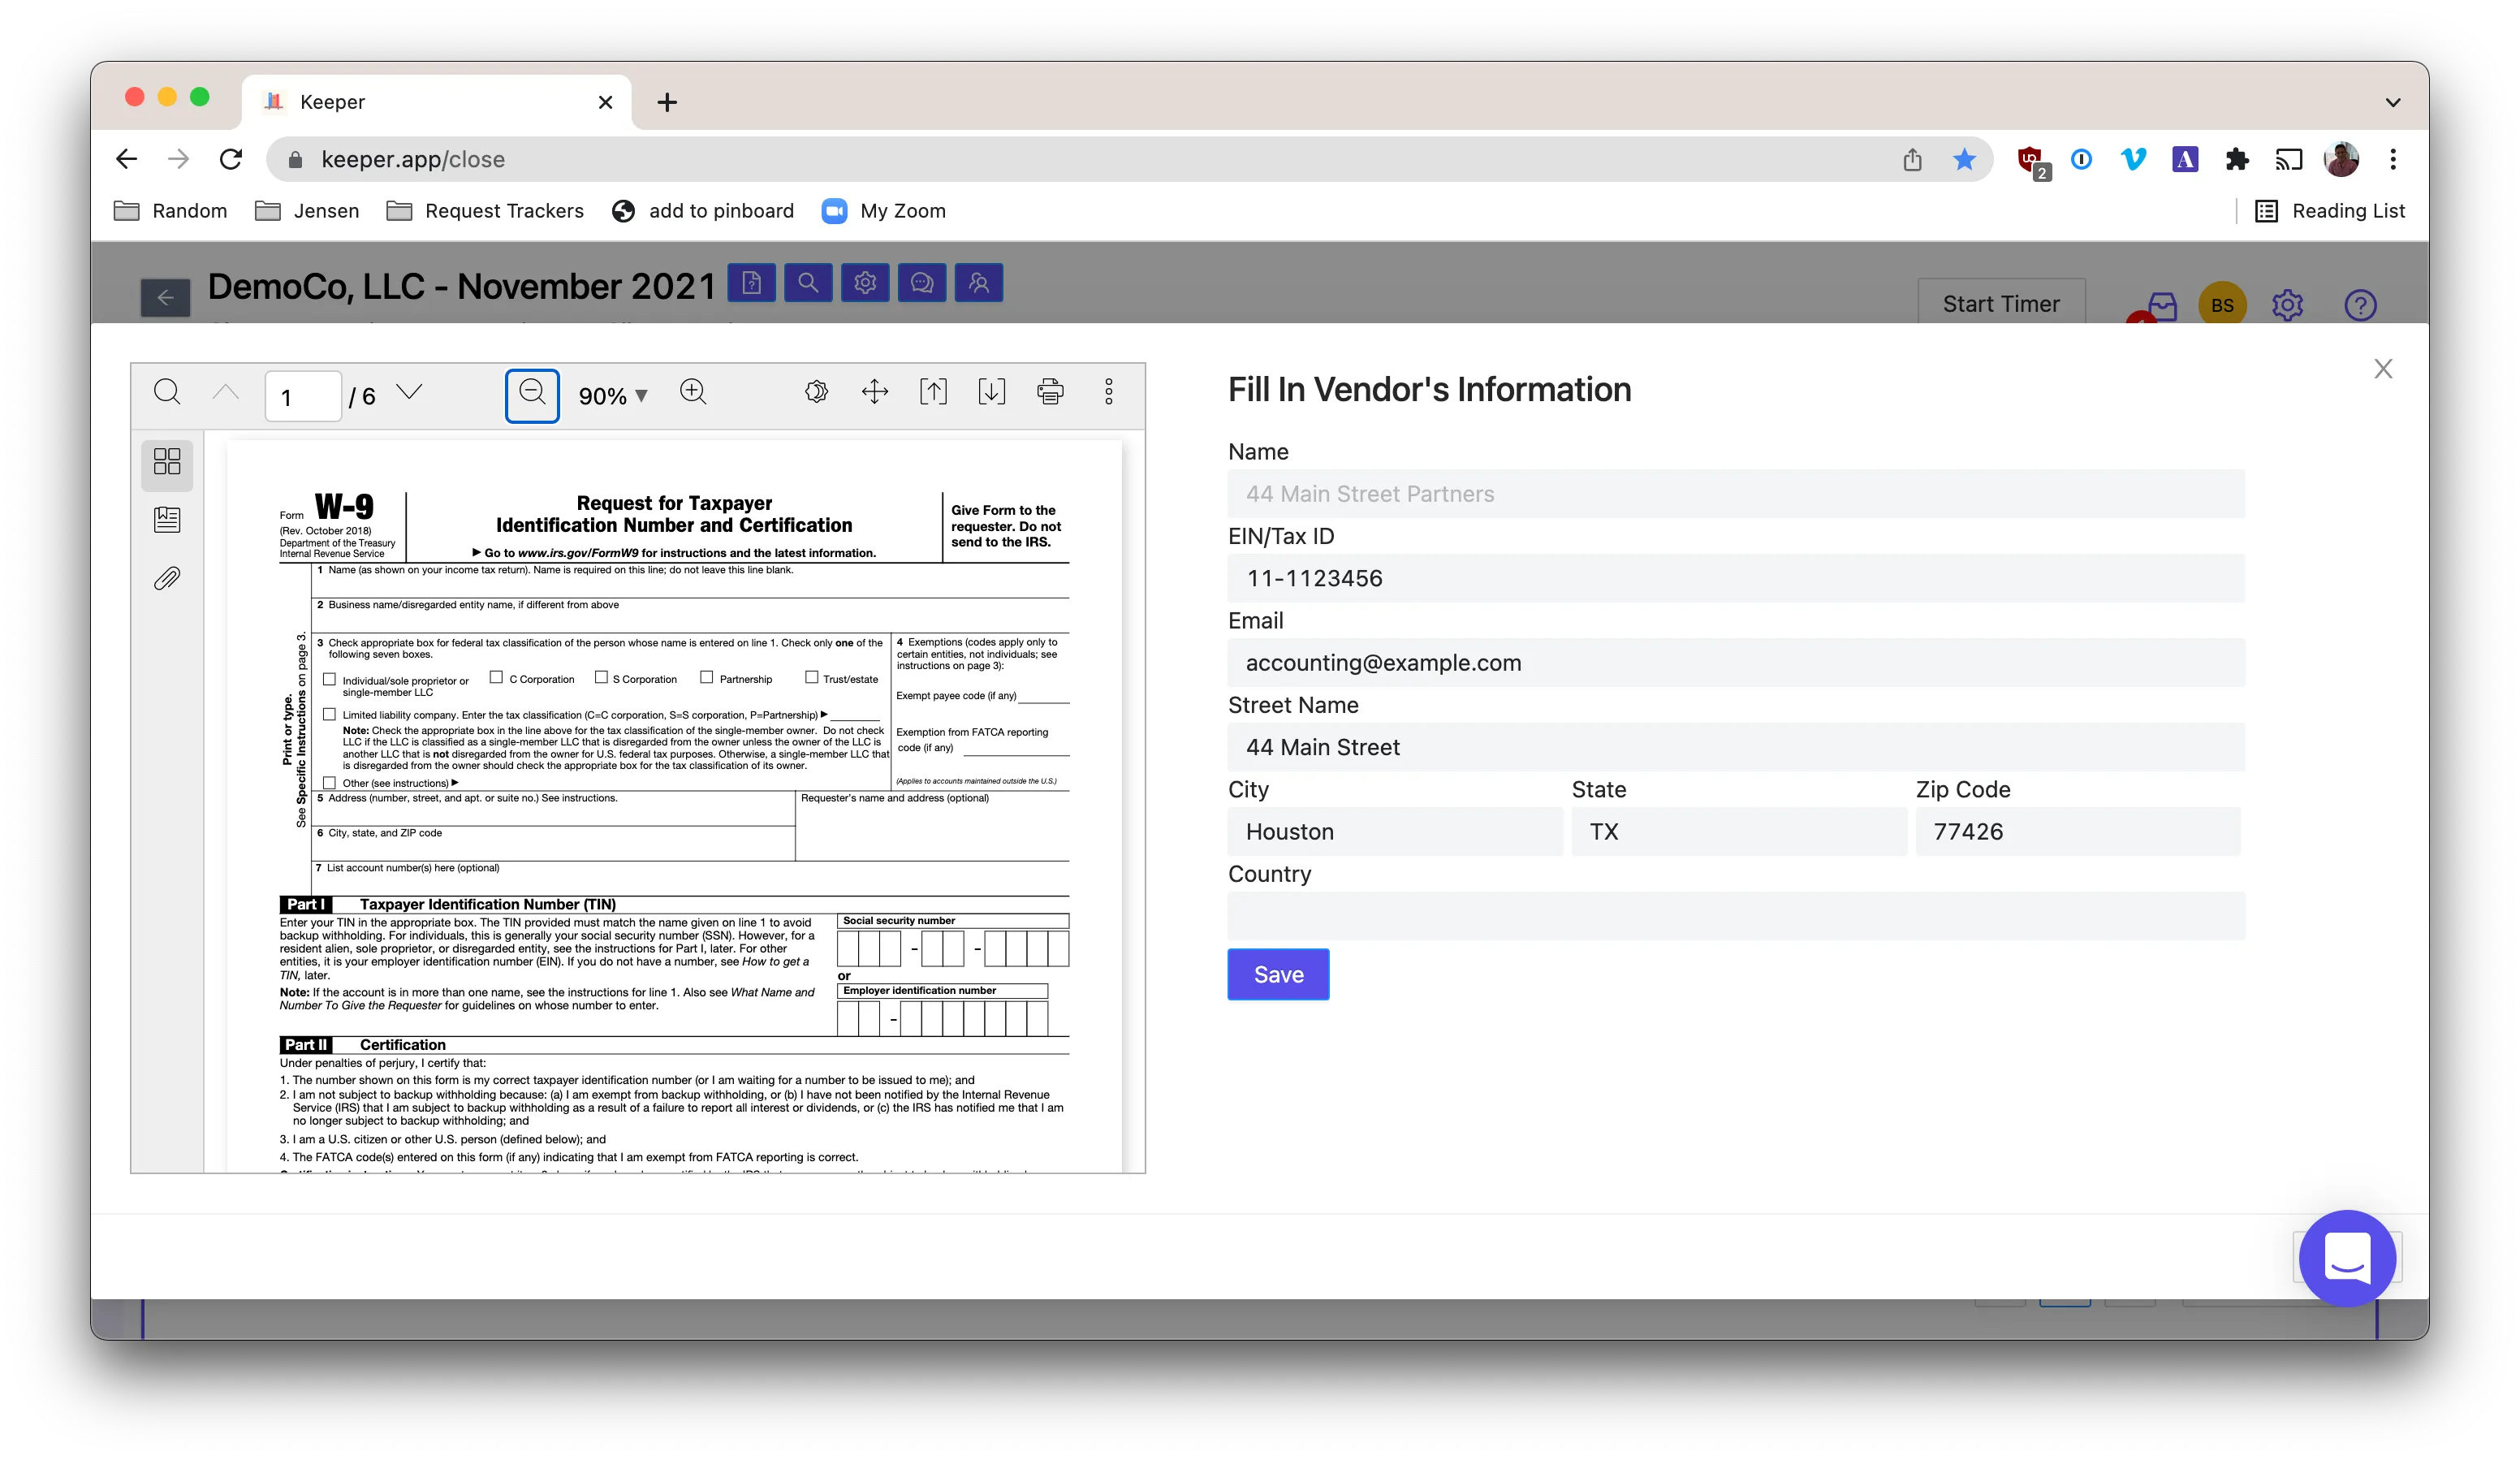
Task: Go to next PDF page arrow
Action: click(x=409, y=392)
